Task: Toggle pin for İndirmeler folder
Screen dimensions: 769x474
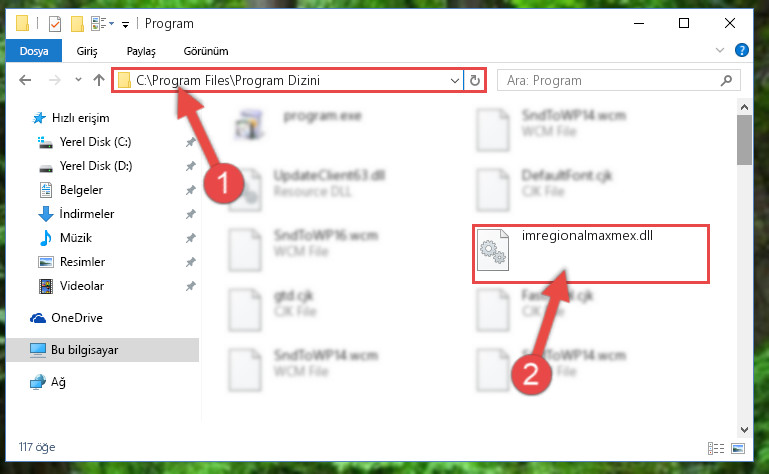Action: click(190, 214)
